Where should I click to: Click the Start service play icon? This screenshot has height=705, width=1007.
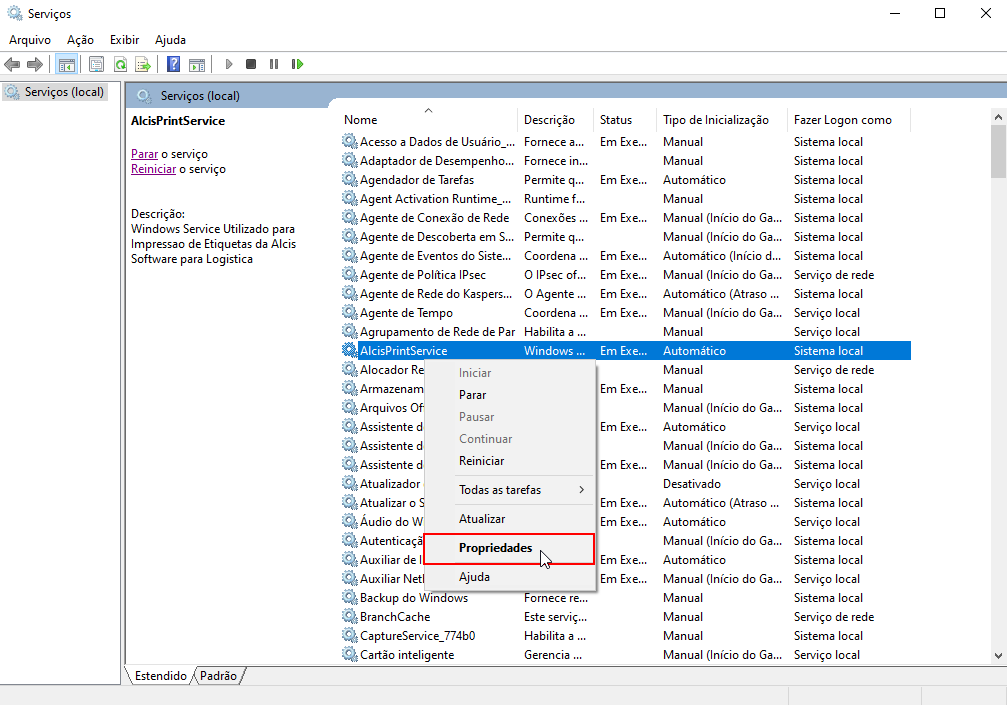pyautogui.click(x=229, y=64)
